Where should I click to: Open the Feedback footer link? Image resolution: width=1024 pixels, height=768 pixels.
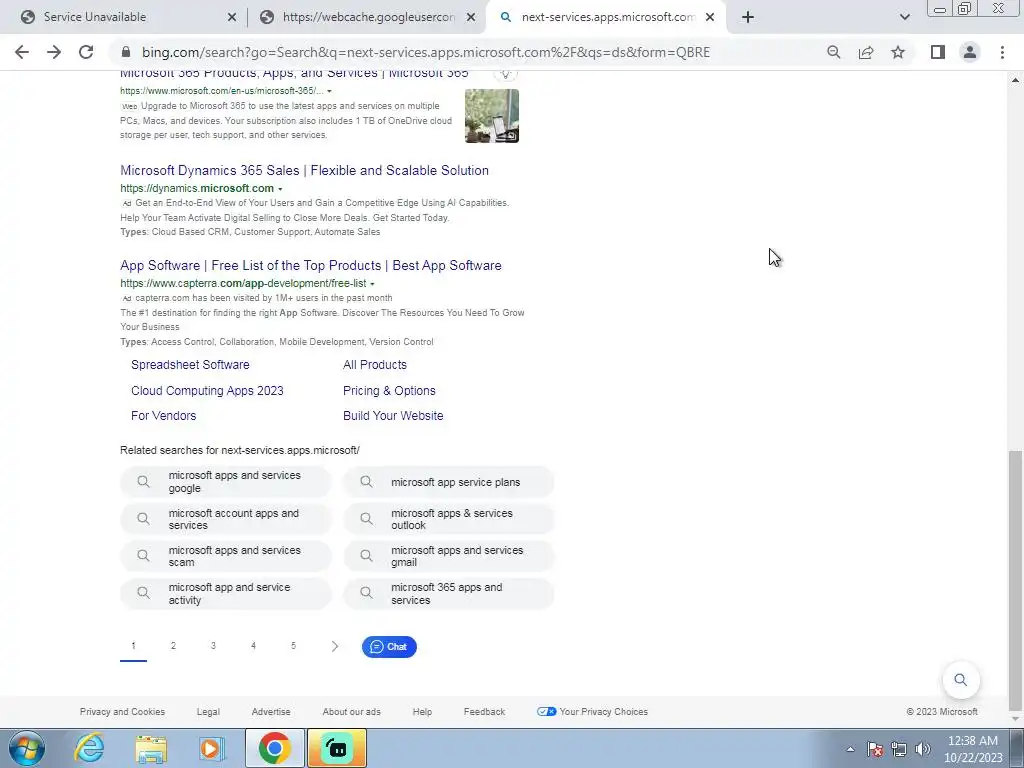coord(485,712)
